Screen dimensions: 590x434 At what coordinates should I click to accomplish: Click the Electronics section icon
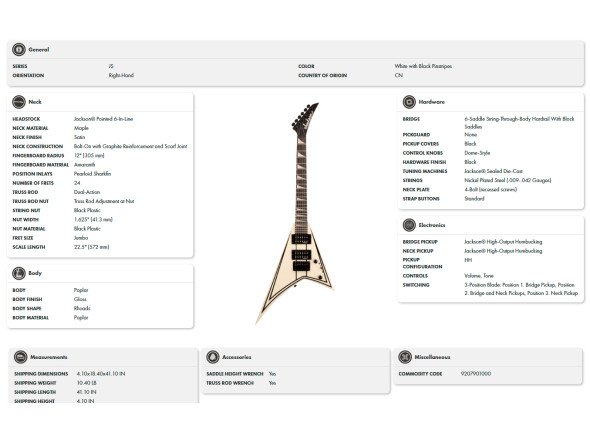409,225
